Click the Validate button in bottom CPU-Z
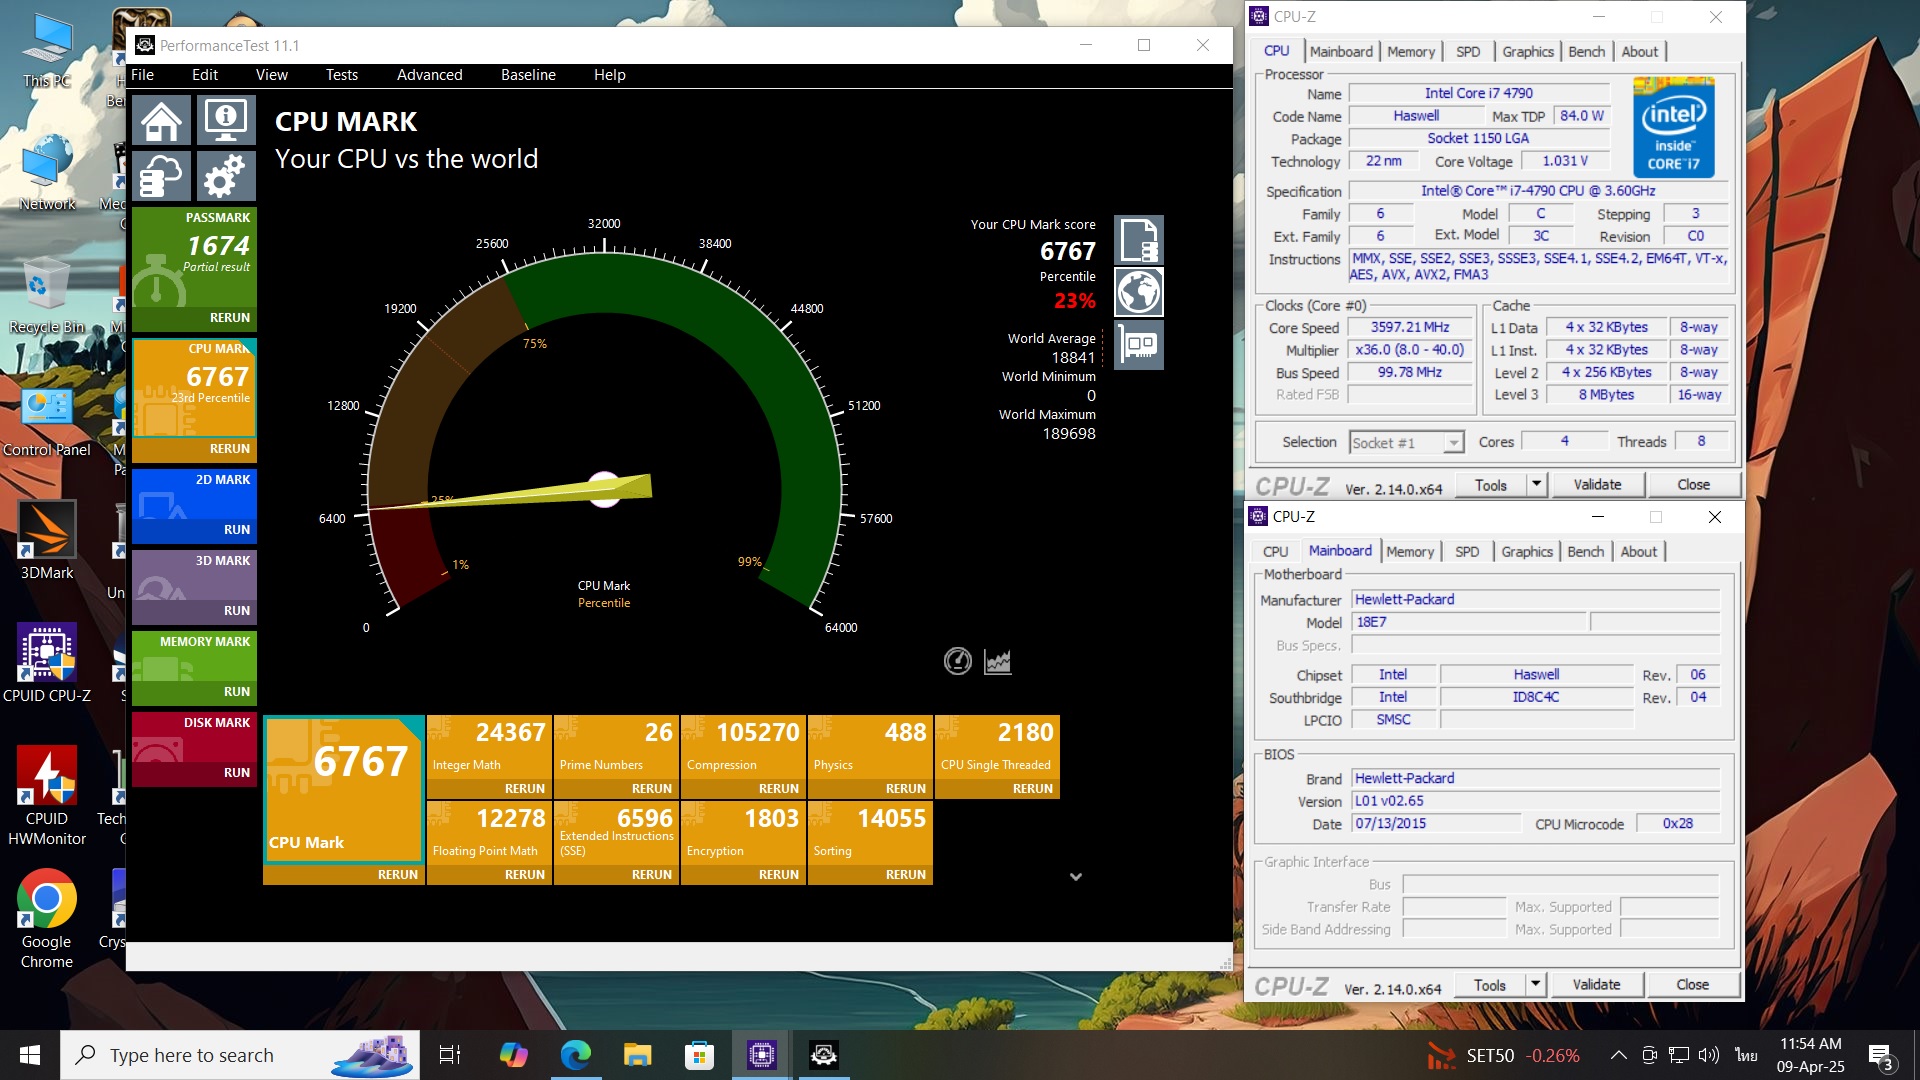Image resolution: width=1920 pixels, height=1080 pixels. [x=1596, y=985]
